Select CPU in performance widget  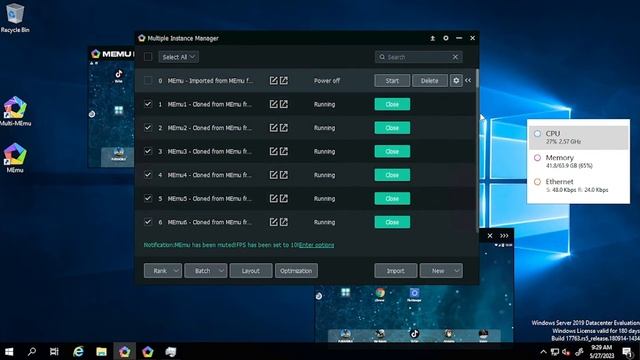[x=578, y=138]
